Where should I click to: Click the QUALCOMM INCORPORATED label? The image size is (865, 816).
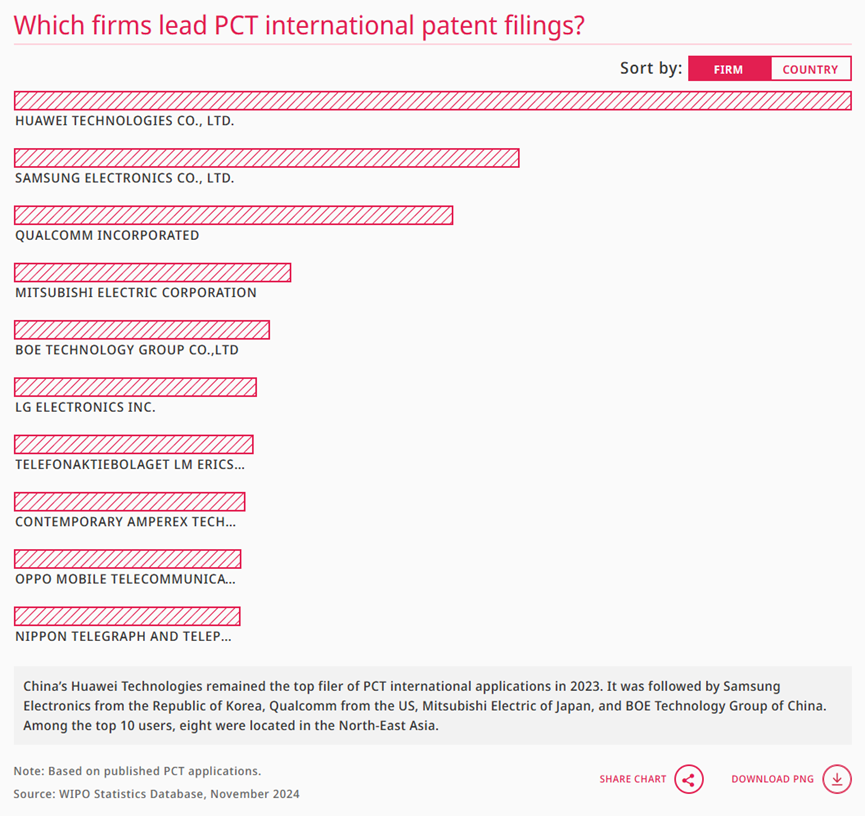[107, 236]
